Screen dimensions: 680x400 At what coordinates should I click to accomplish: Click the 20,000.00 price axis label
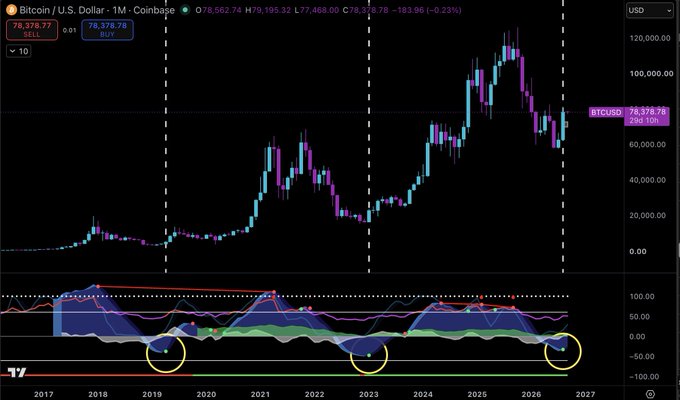(x=647, y=216)
